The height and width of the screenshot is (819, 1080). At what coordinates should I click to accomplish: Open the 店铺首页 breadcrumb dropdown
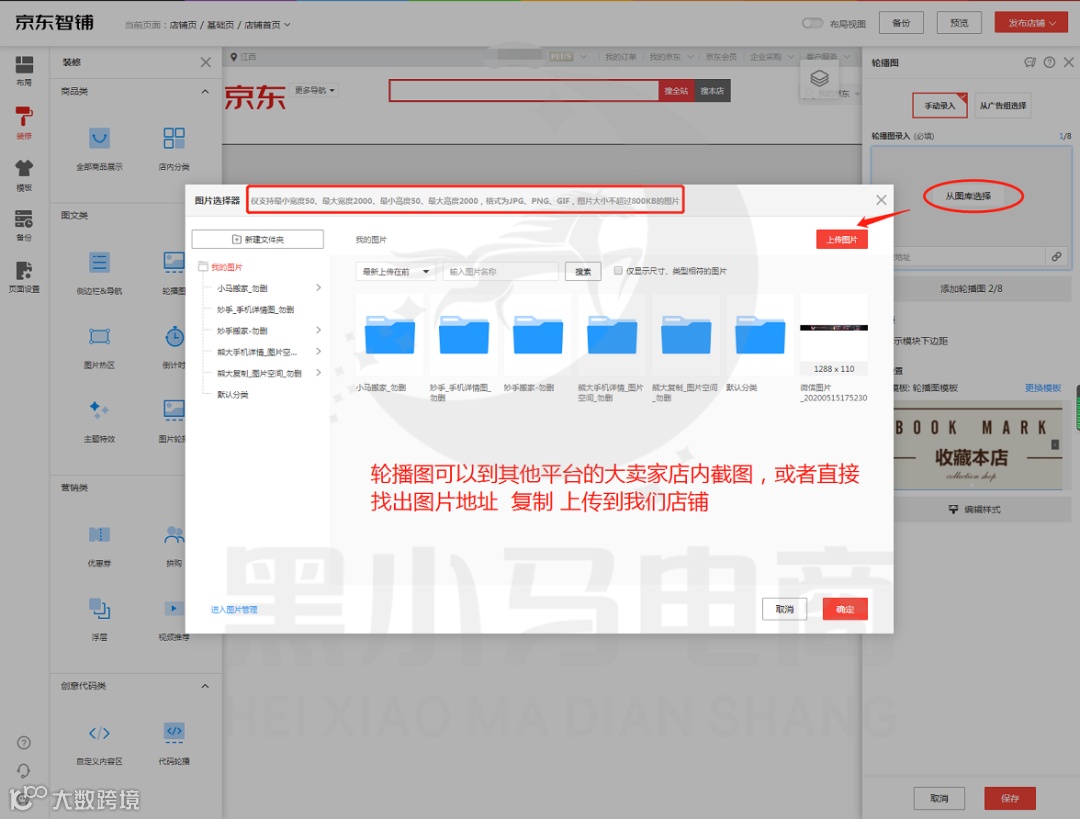pos(267,25)
